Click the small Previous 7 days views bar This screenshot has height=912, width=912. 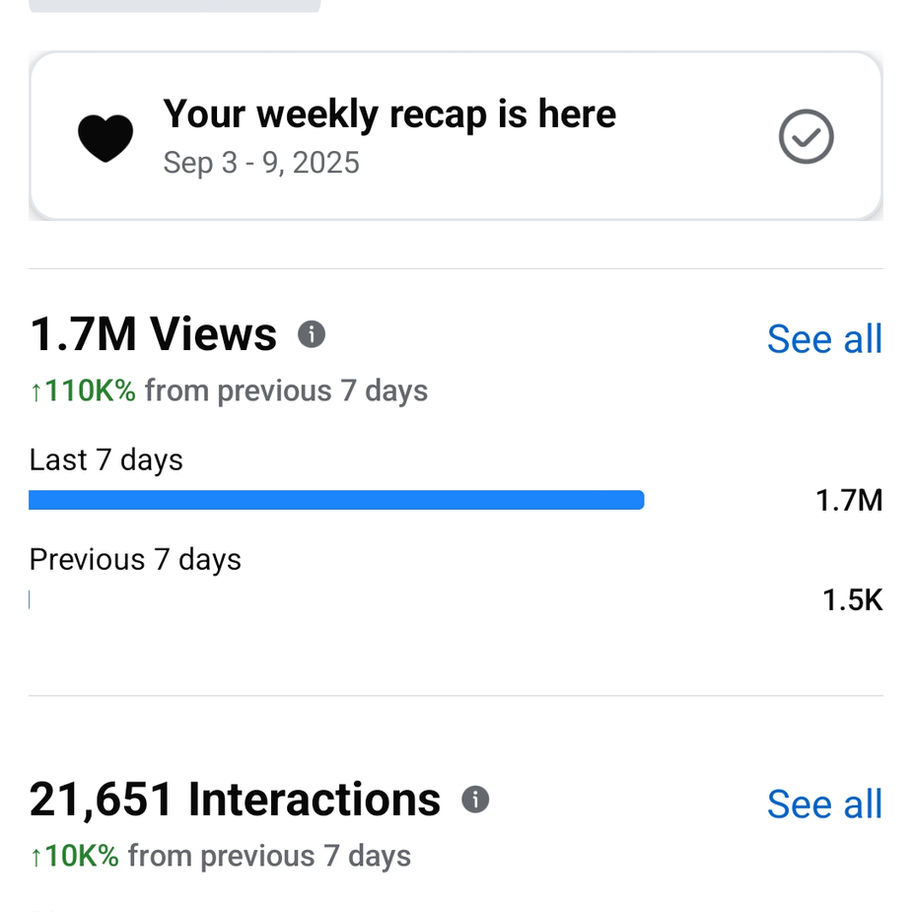point(30,600)
